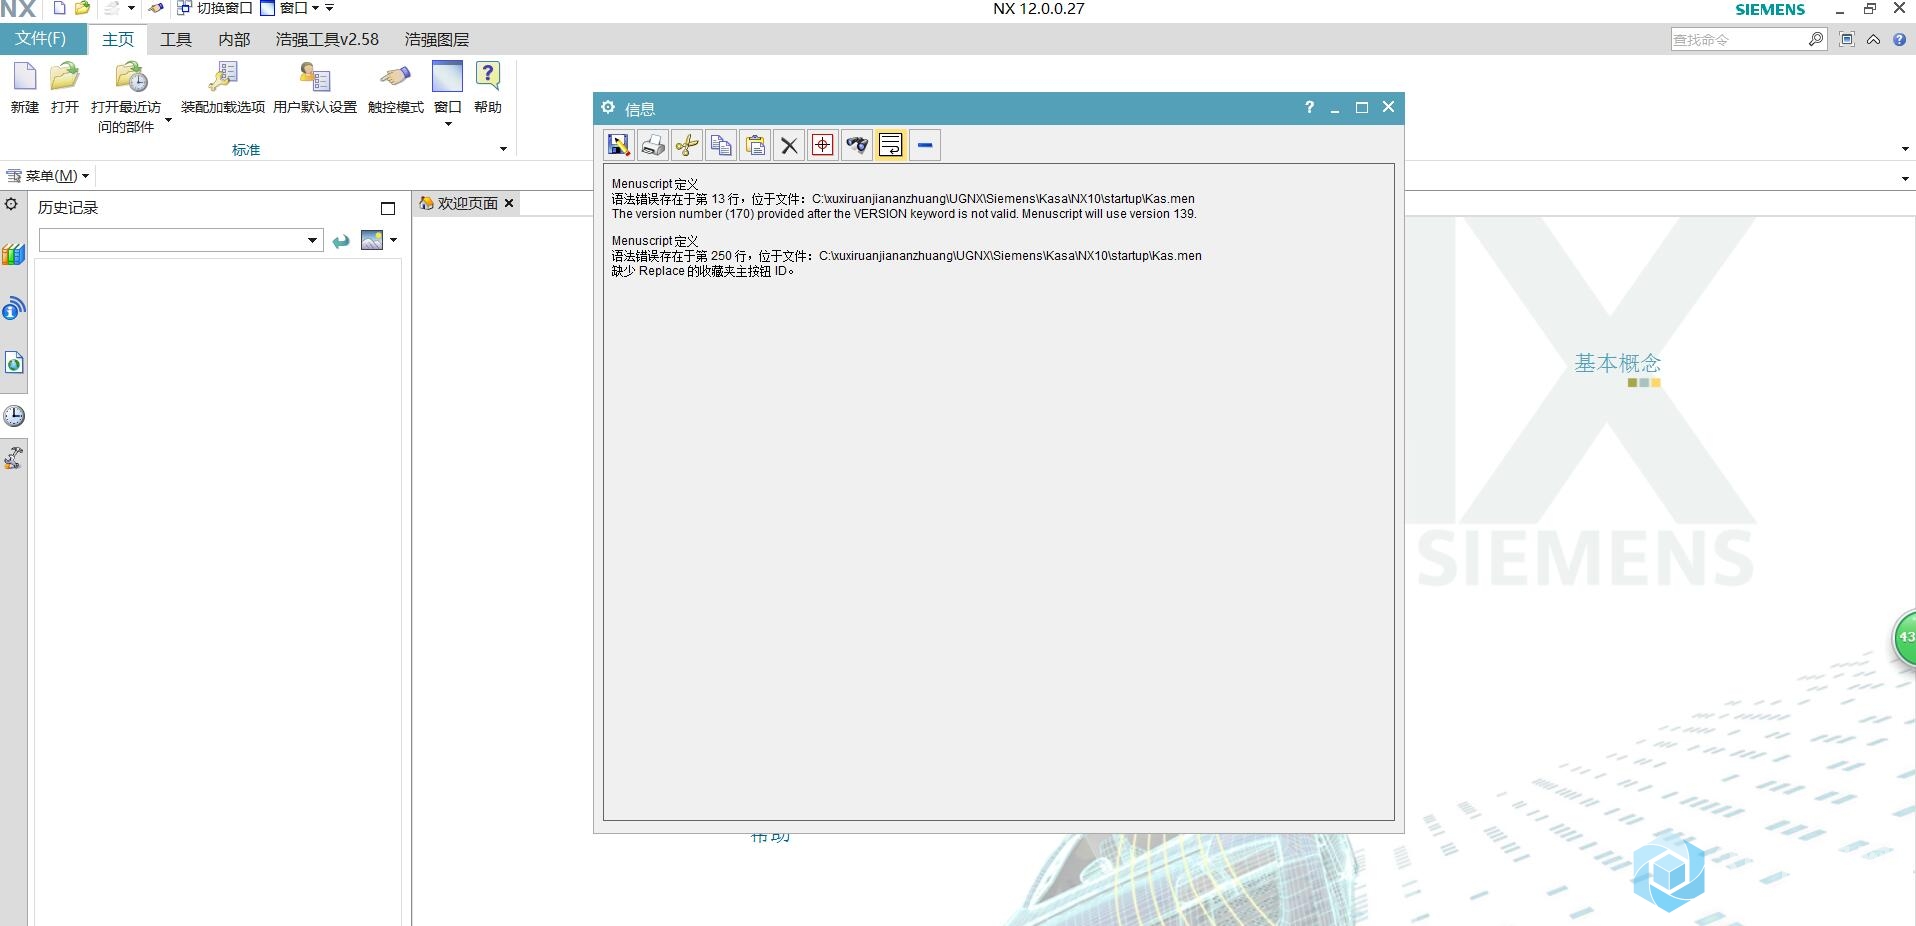Close the 欢迎页面 tab
Image resolution: width=1916 pixels, height=926 pixels.
(x=509, y=203)
